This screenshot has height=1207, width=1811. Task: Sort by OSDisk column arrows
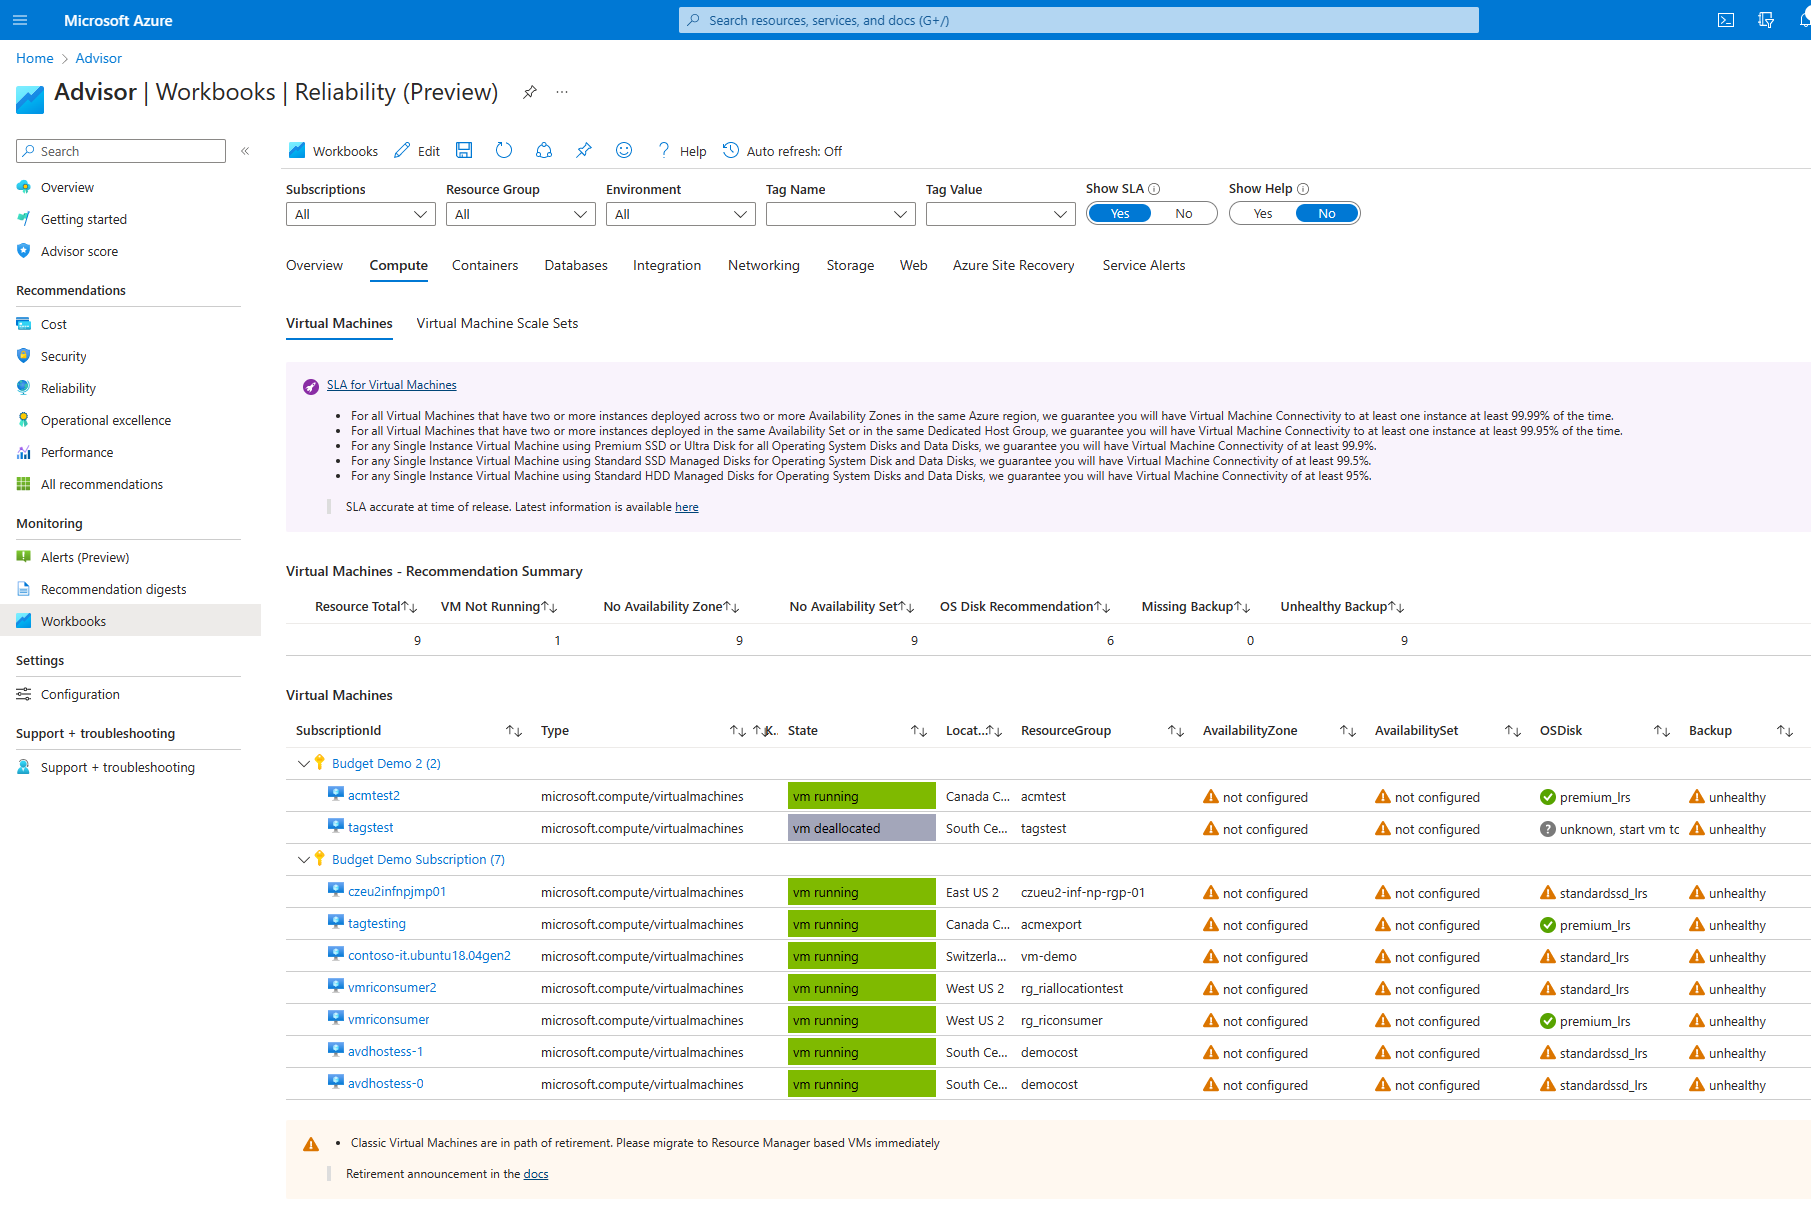tap(1662, 731)
